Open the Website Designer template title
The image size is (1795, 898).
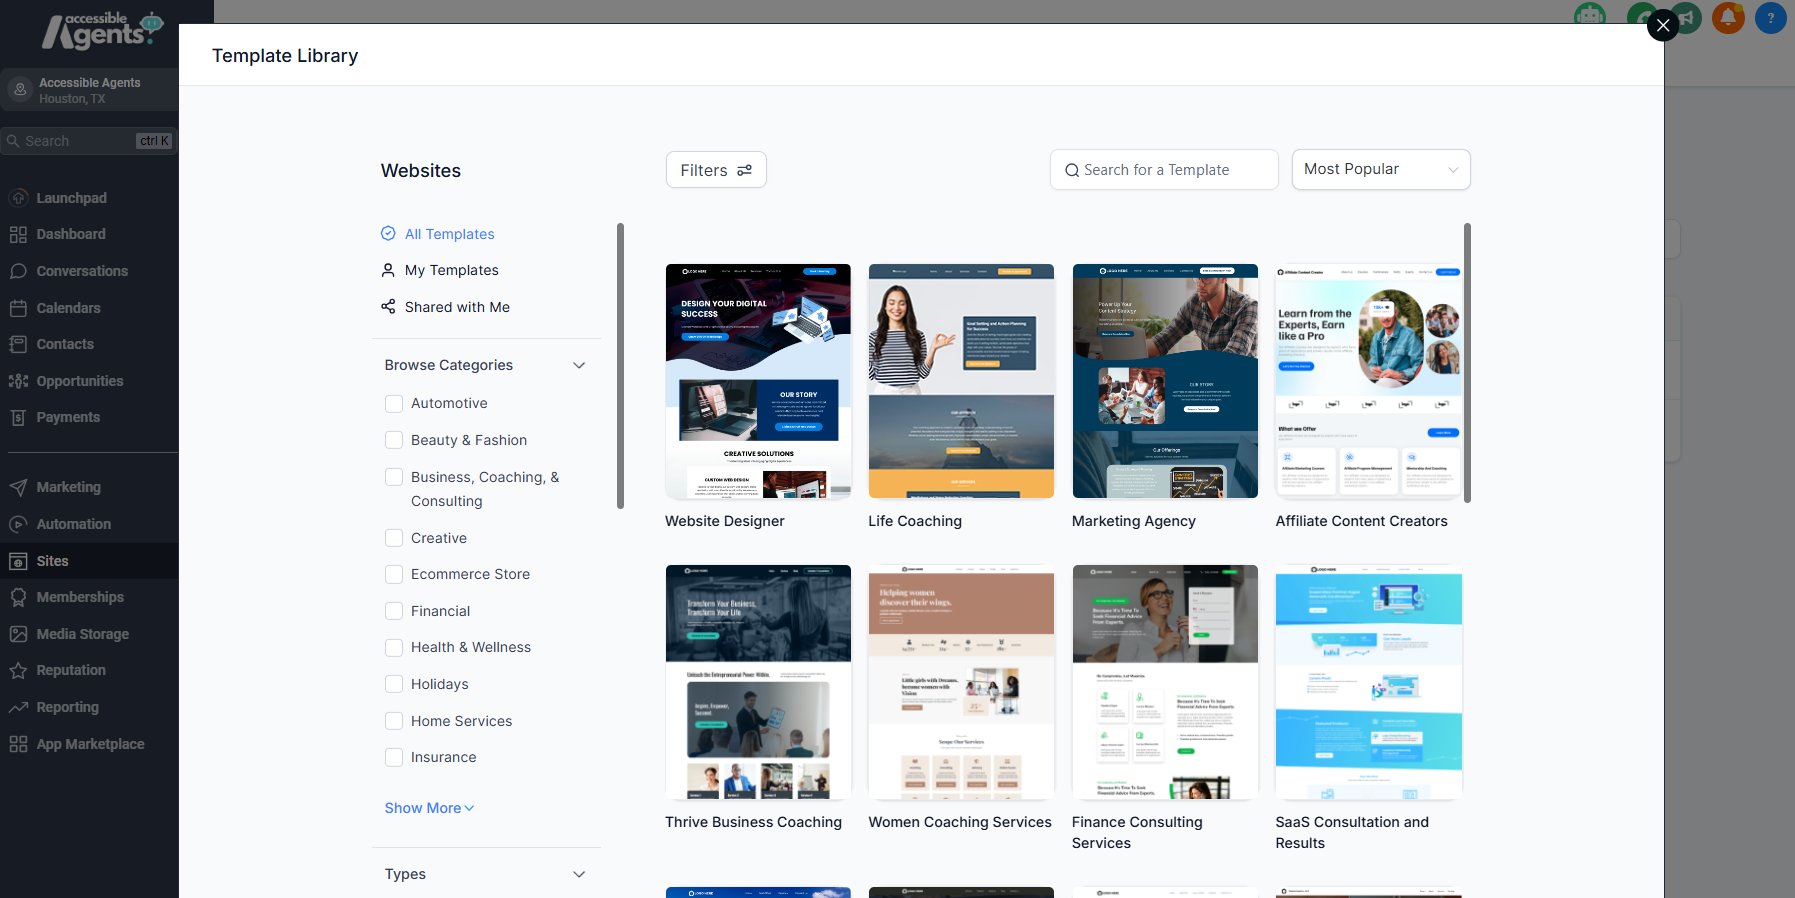click(725, 521)
